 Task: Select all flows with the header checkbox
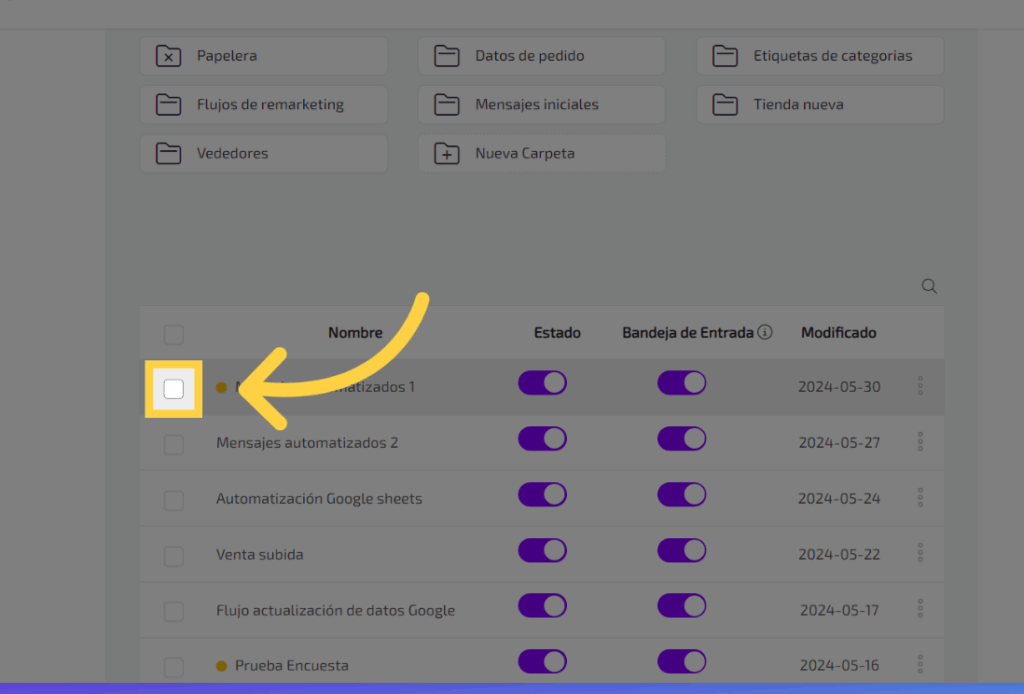pyautogui.click(x=174, y=334)
